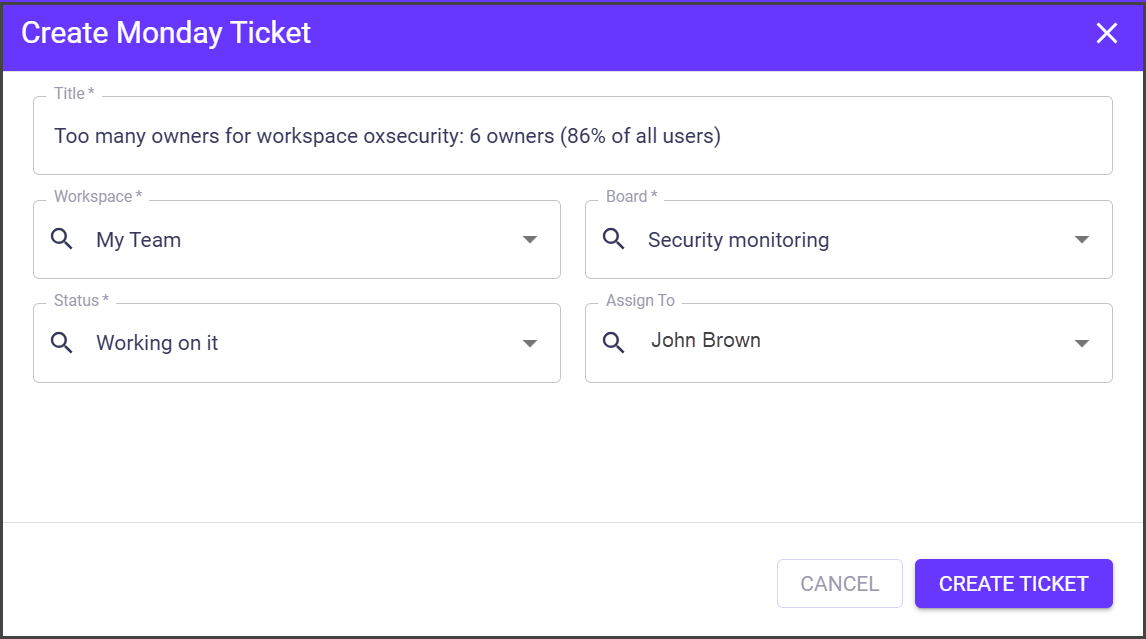
Task: Click the magnifier icon in Assign To field
Action: tap(614, 343)
